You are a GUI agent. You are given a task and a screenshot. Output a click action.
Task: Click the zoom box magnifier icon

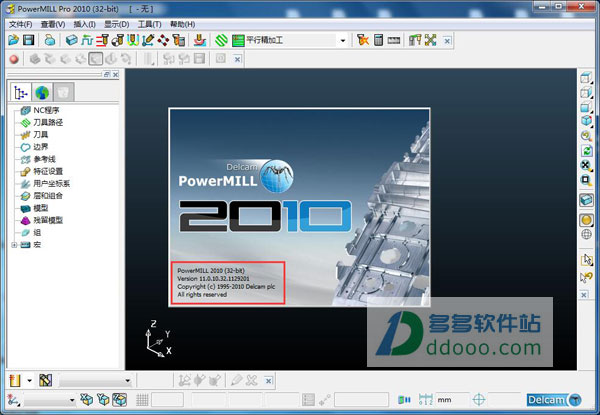(586, 180)
